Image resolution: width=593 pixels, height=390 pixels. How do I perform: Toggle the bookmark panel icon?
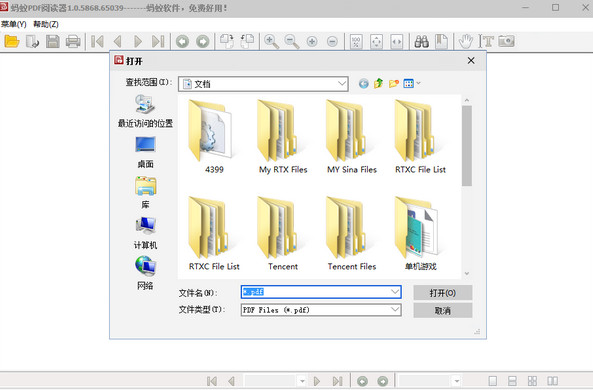coord(441,41)
